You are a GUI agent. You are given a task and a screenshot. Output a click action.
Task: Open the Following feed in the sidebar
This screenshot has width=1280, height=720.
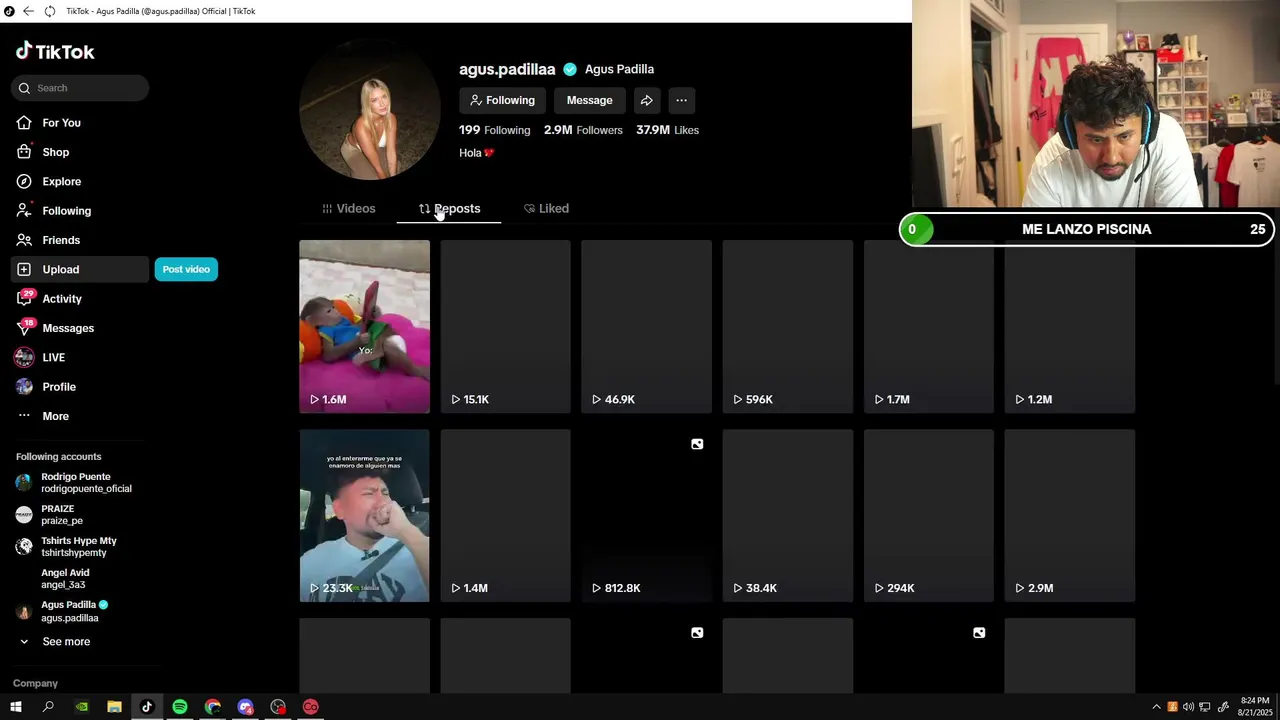[66, 211]
